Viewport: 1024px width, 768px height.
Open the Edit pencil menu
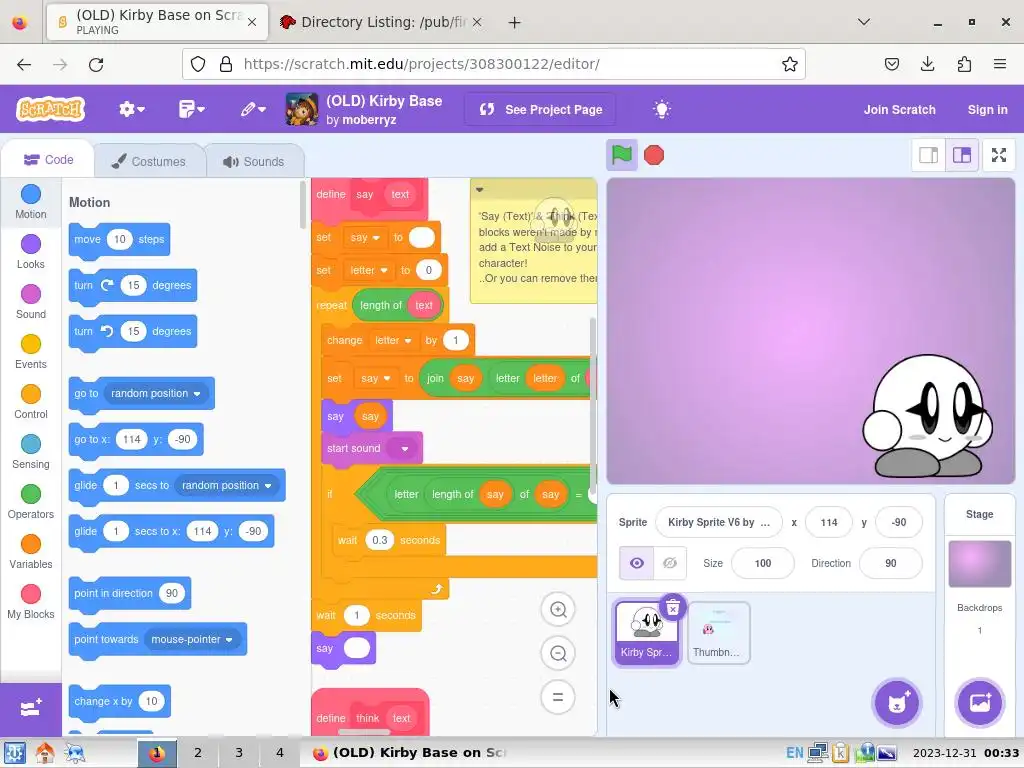[253, 109]
